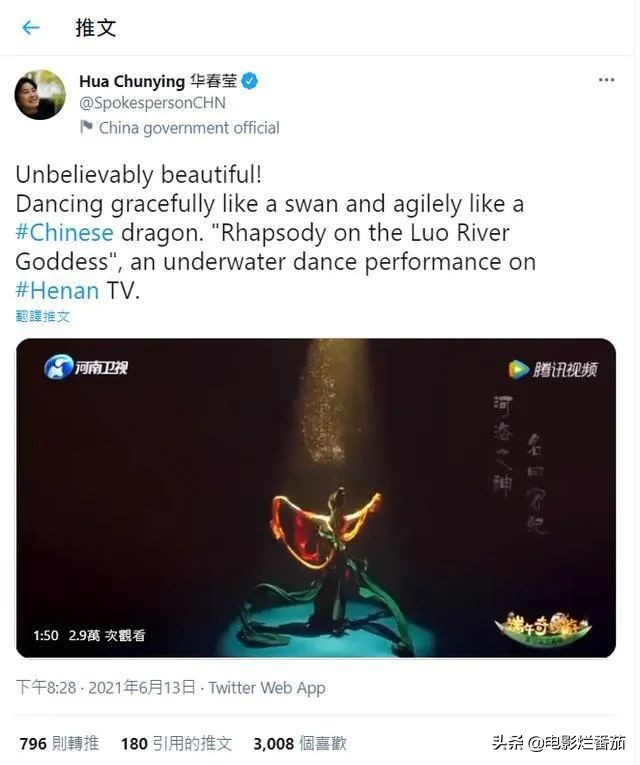The width and height of the screenshot is (640, 765).
Task: Click the Twitter Web App source link
Action: [267, 688]
